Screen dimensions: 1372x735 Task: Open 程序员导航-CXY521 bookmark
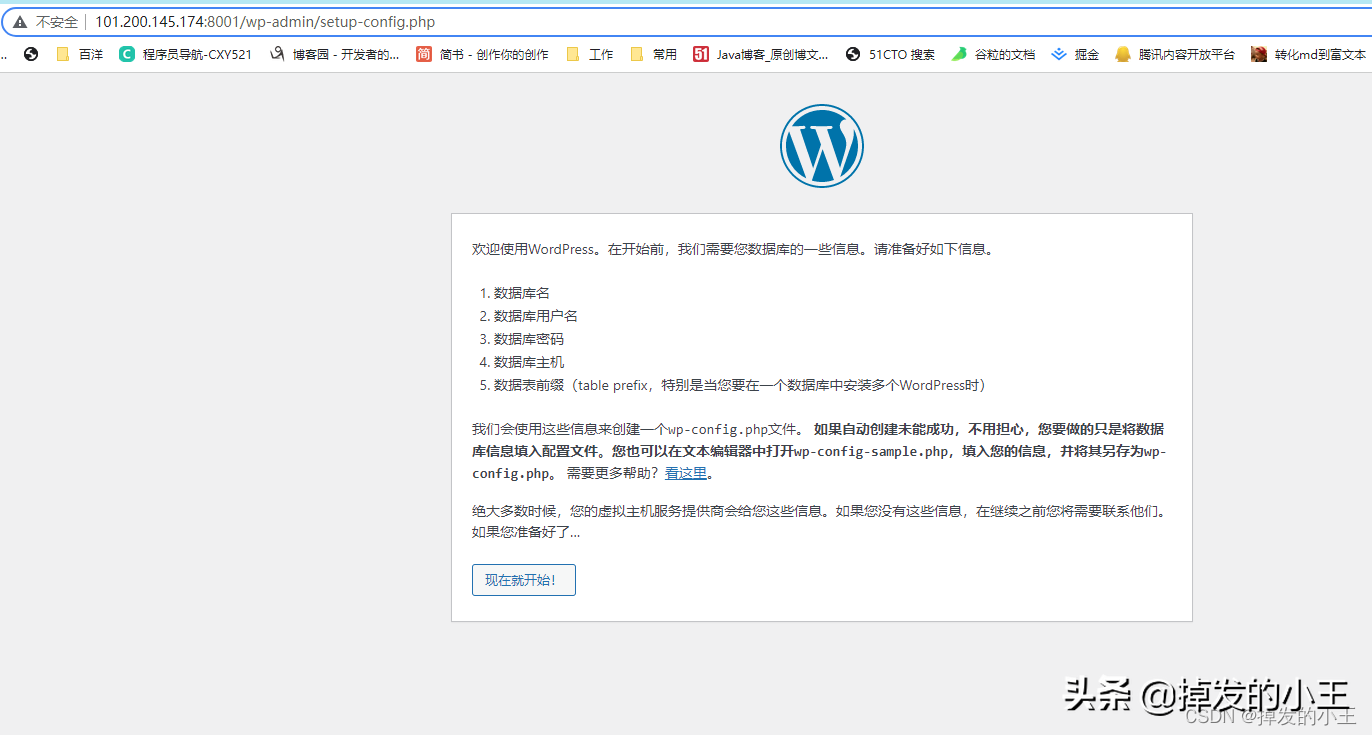(186, 55)
